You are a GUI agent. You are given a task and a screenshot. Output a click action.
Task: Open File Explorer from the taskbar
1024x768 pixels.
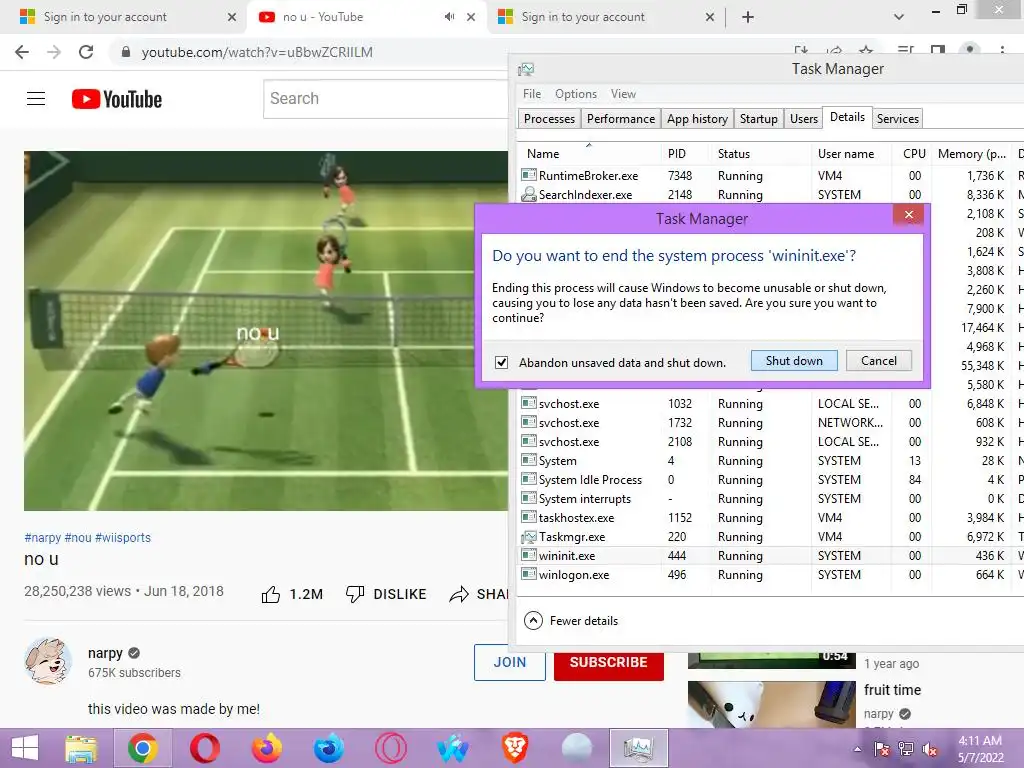pyautogui.click(x=81, y=748)
